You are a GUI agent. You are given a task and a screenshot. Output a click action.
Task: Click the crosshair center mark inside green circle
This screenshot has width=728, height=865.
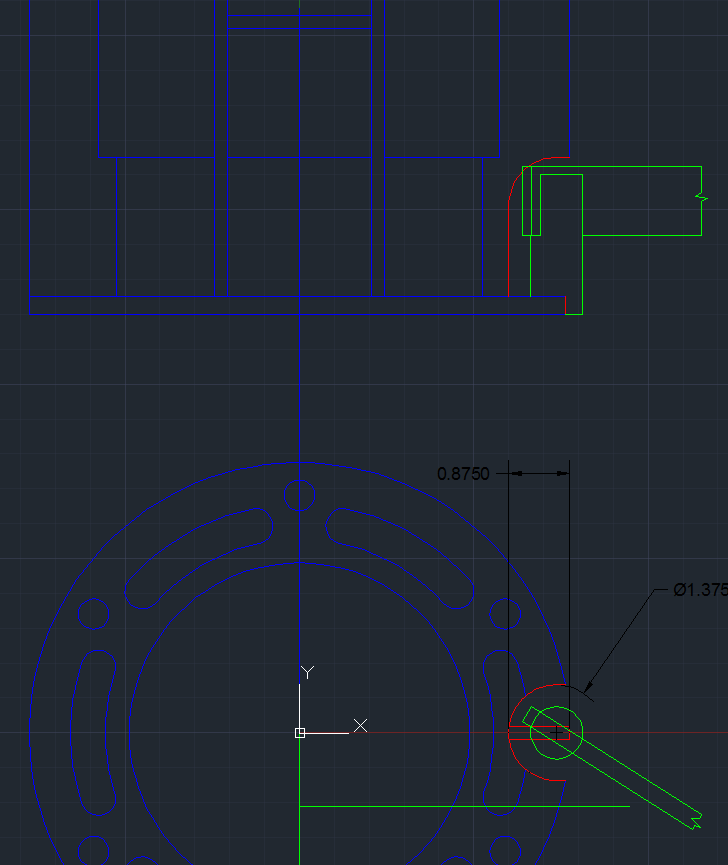(x=556, y=733)
